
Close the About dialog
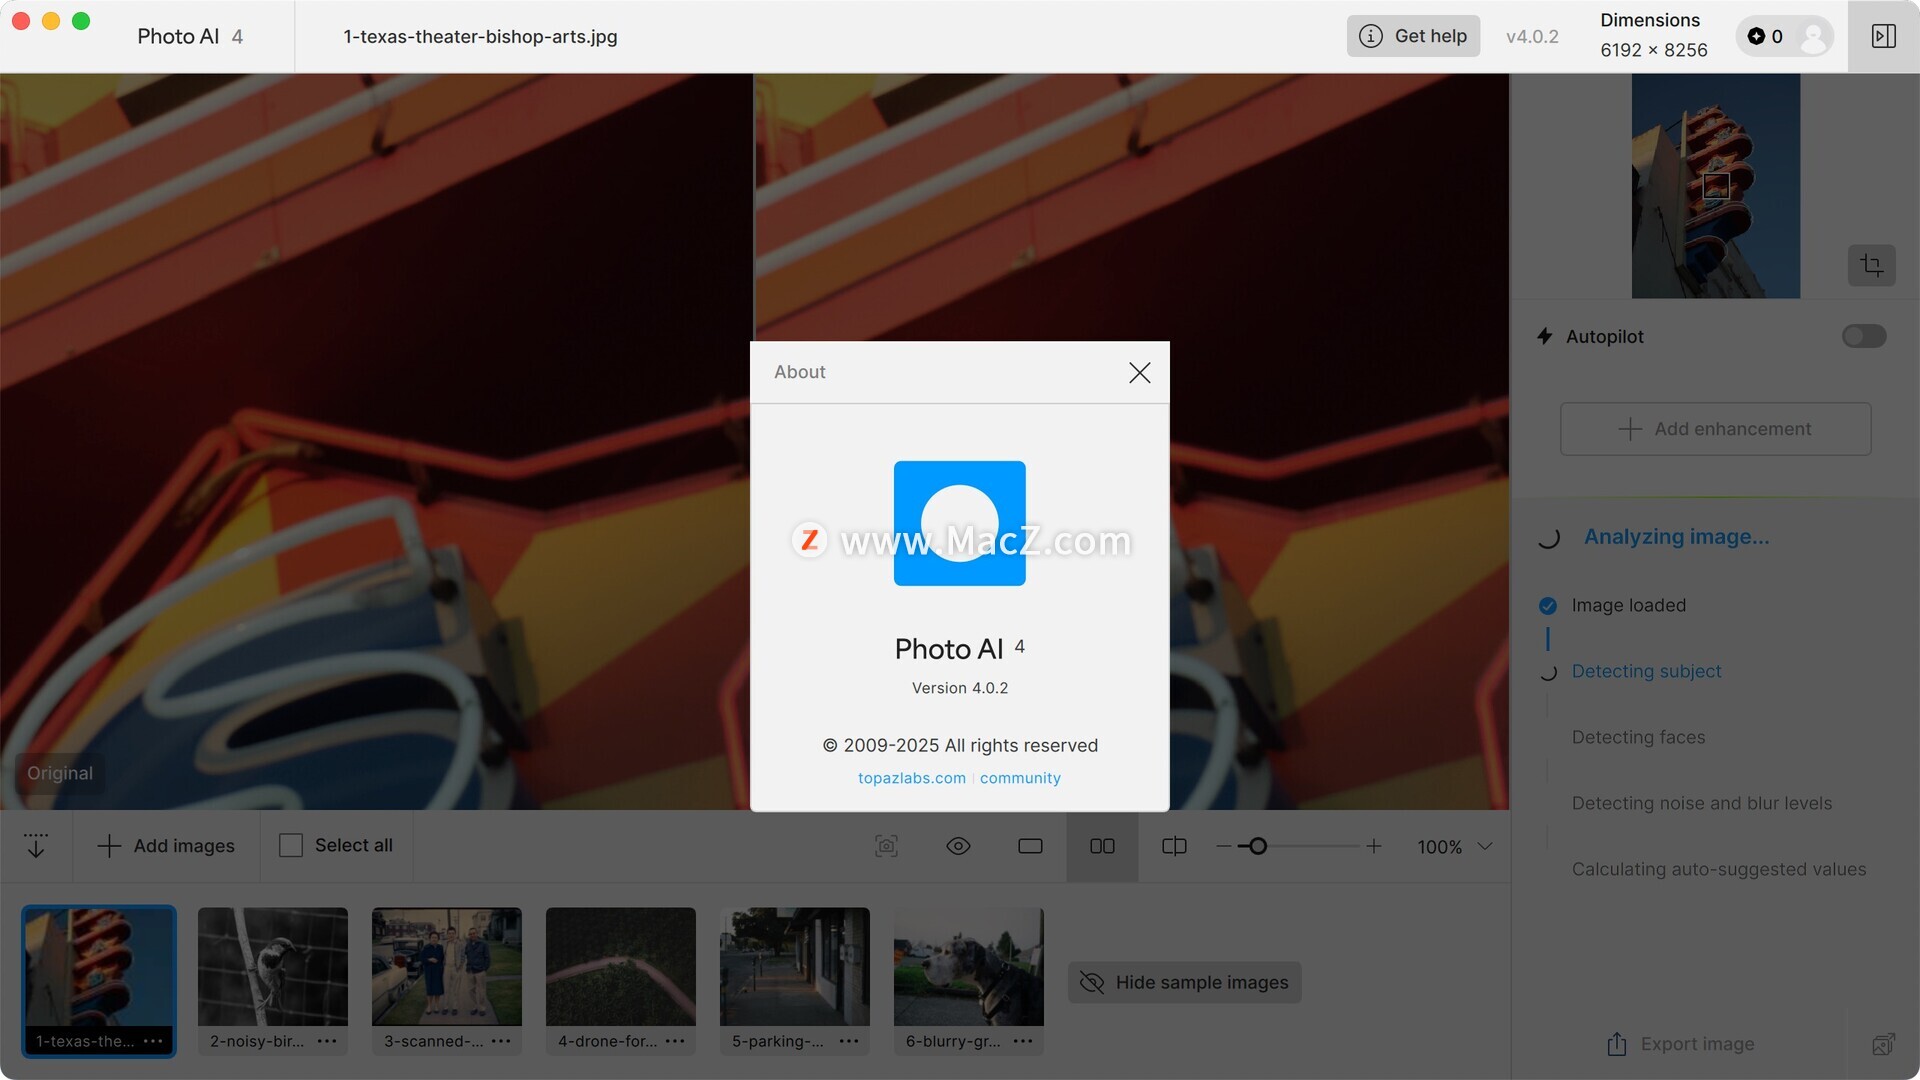click(x=1139, y=373)
